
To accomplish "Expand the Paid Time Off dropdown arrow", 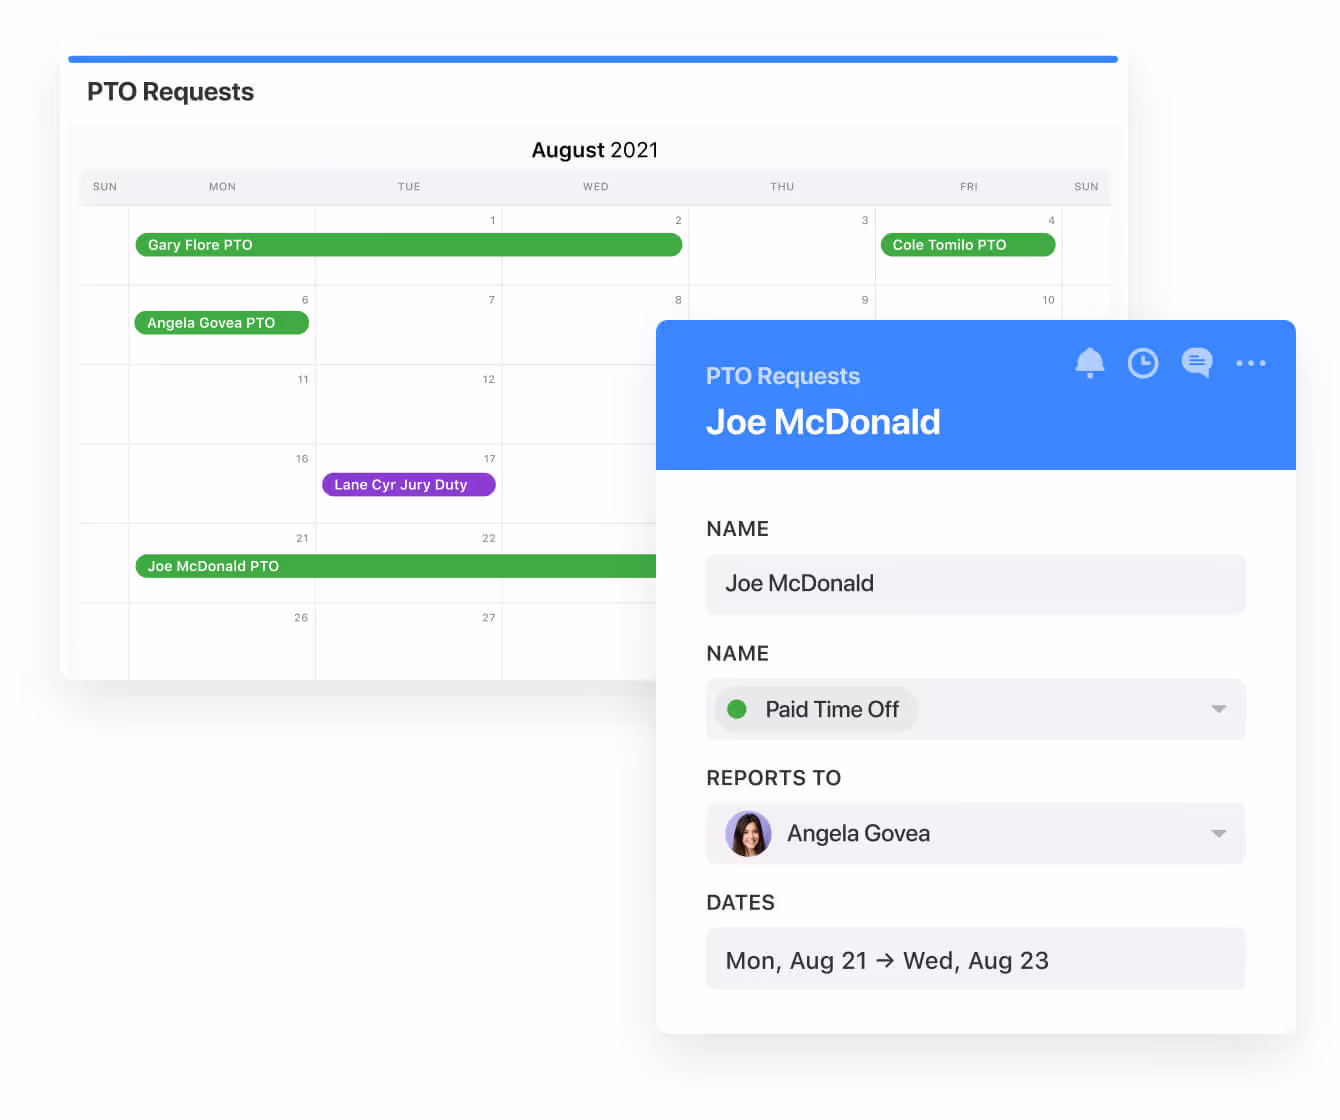I will click(x=1218, y=709).
